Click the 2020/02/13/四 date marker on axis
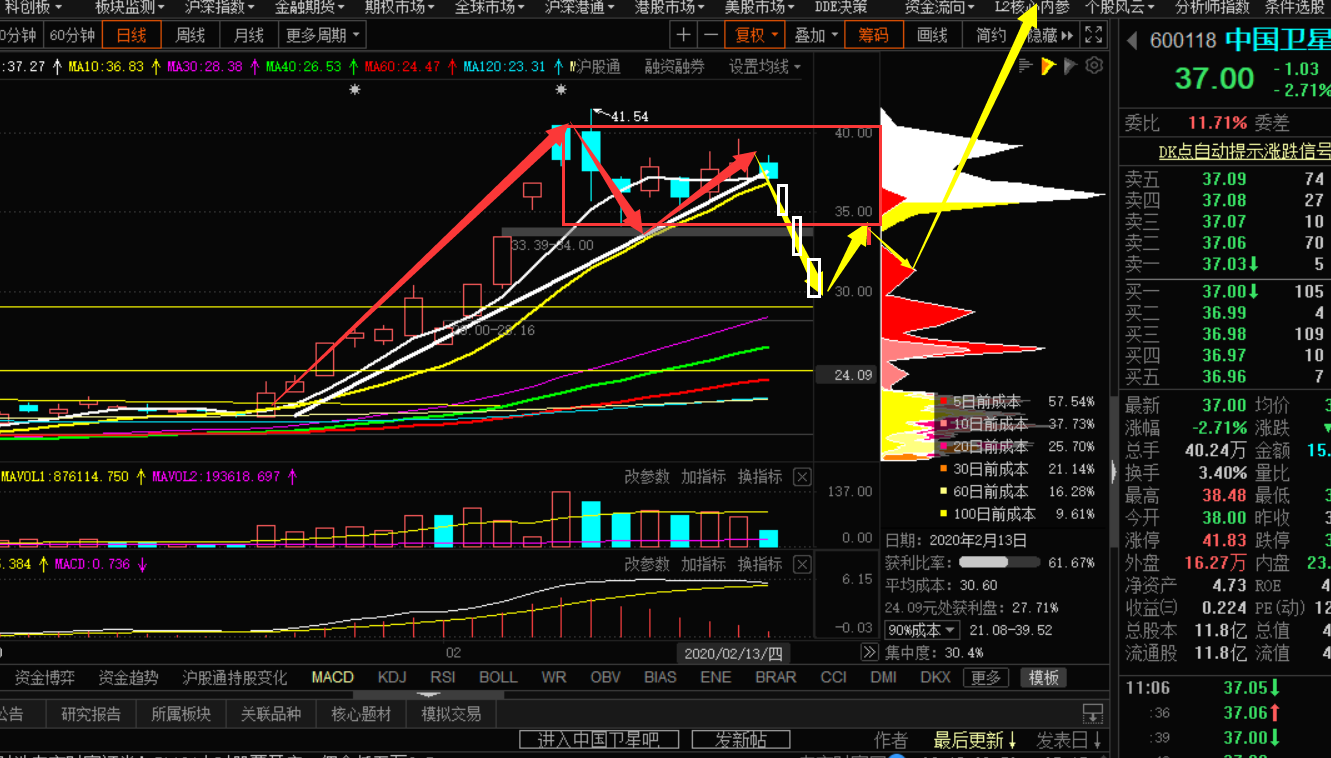Viewport: 1331px width, 758px height. (x=733, y=653)
